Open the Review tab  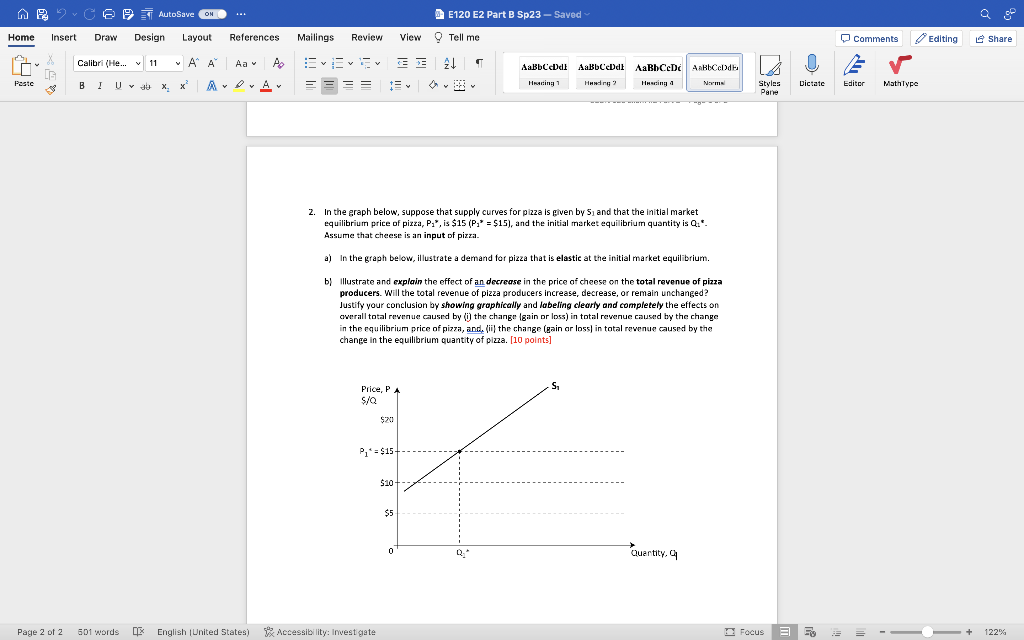[x=366, y=37]
